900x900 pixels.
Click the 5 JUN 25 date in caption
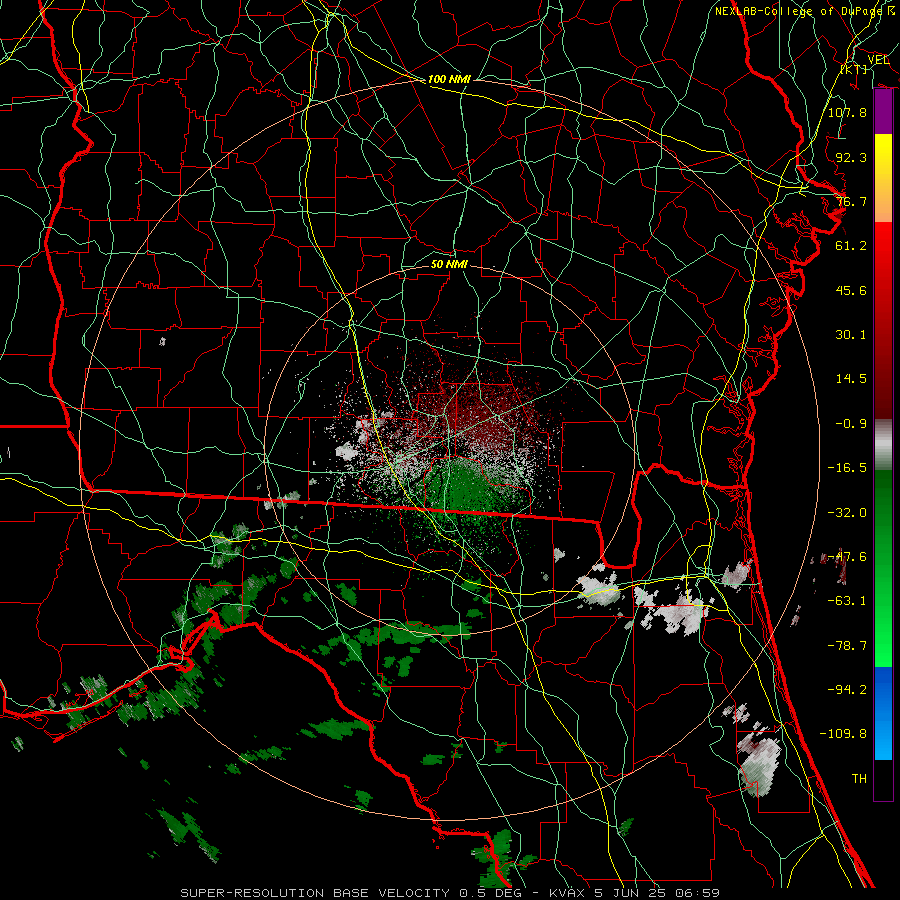pyautogui.click(x=630, y=893)
